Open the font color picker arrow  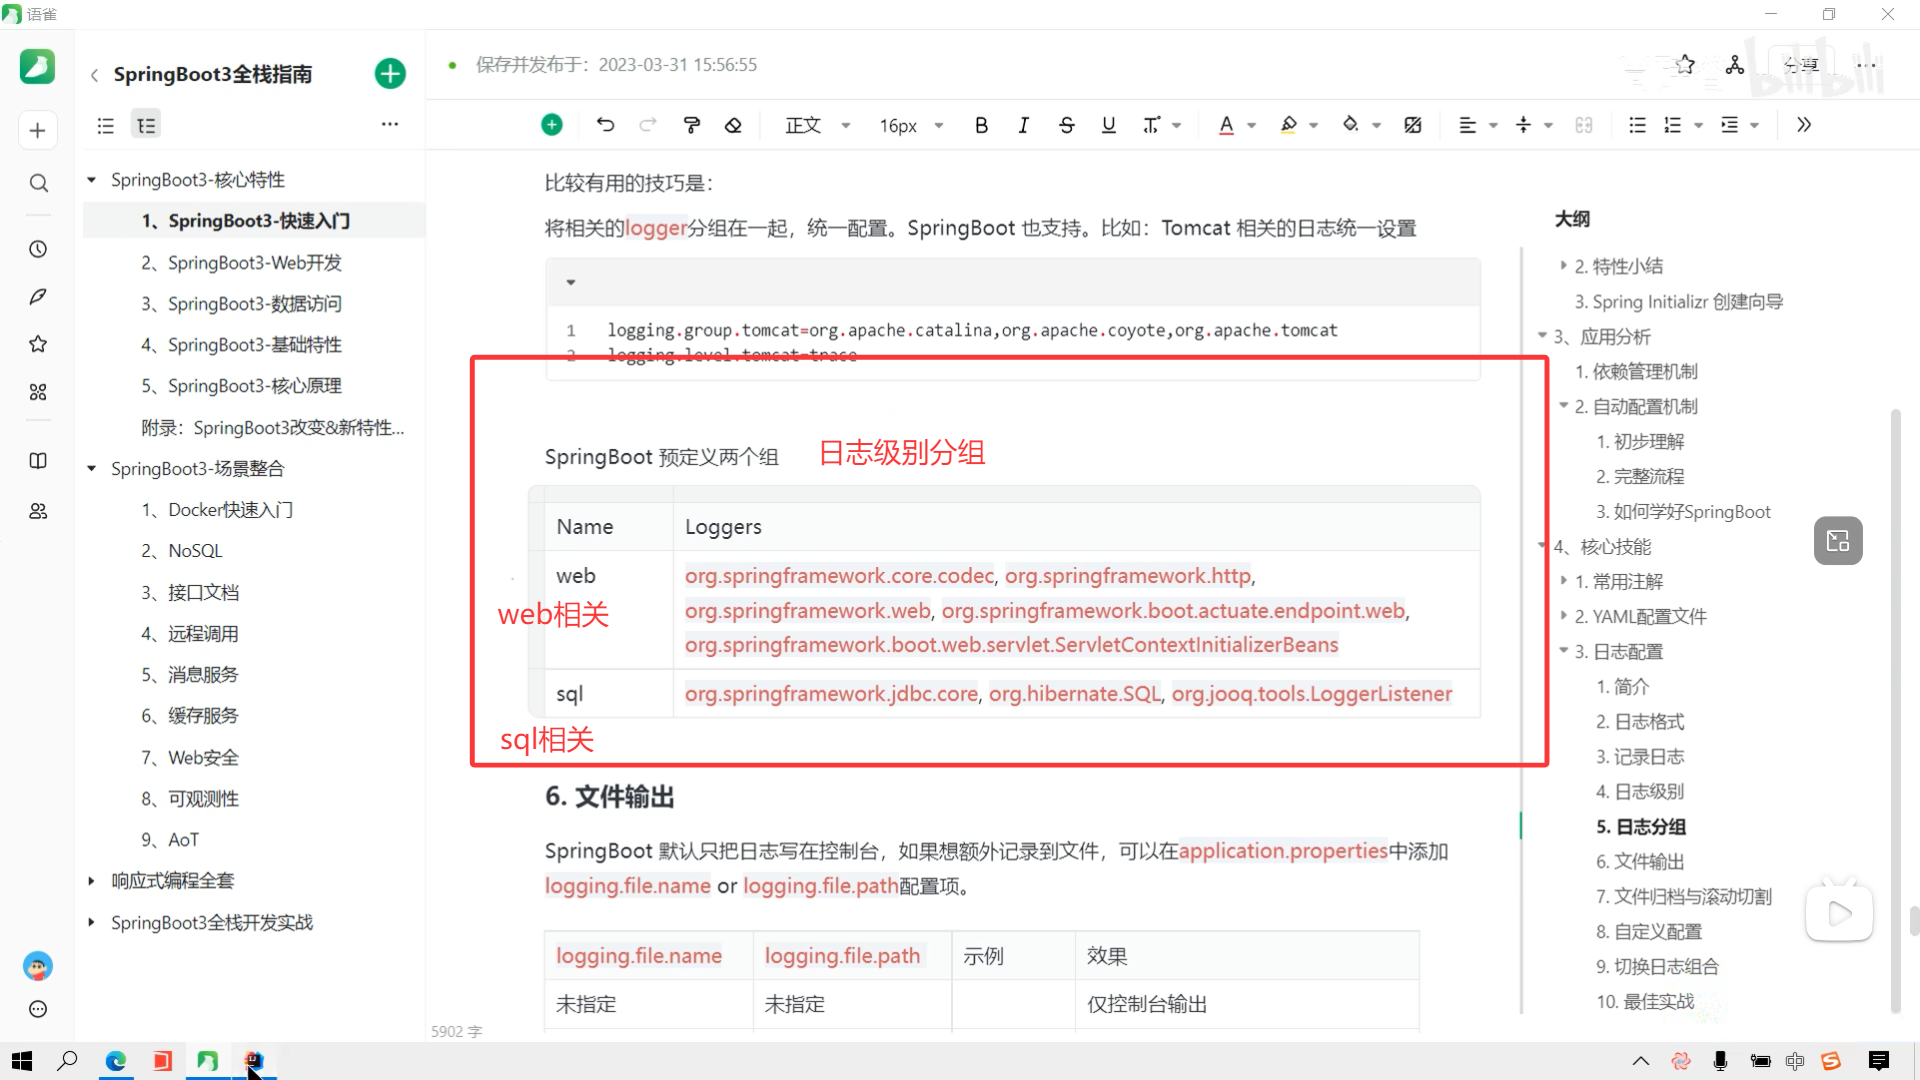coord(1251,125)
